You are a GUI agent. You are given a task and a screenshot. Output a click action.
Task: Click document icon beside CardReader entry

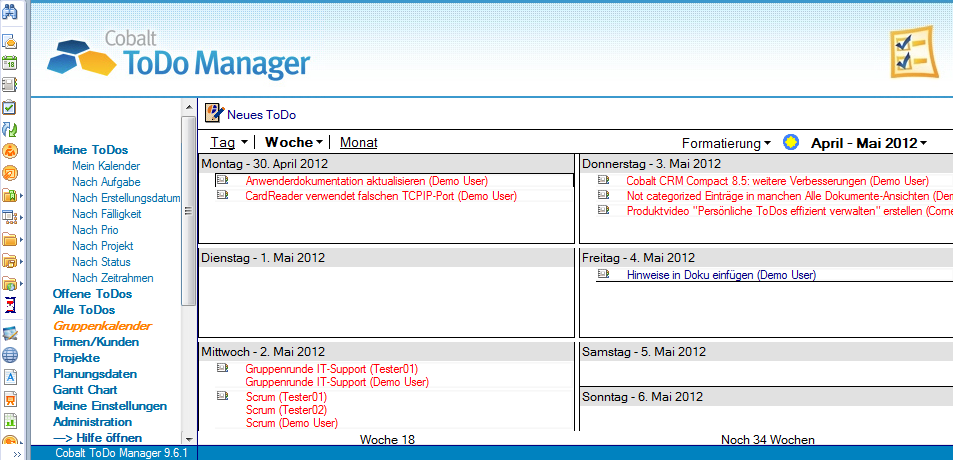[x=222, y=195]
